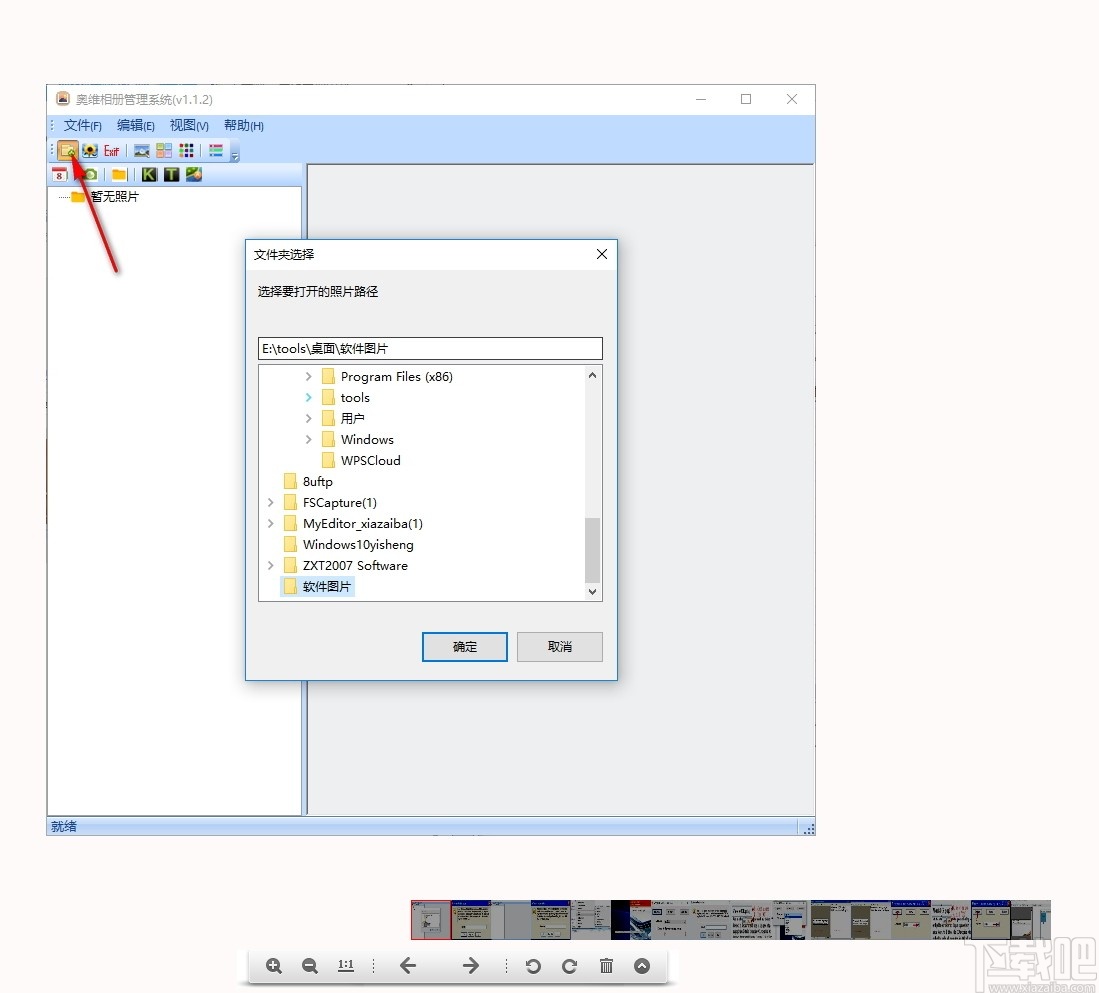Confirm folder selection with 确定
Screen dimensions: 1099x993
(465, 647)
